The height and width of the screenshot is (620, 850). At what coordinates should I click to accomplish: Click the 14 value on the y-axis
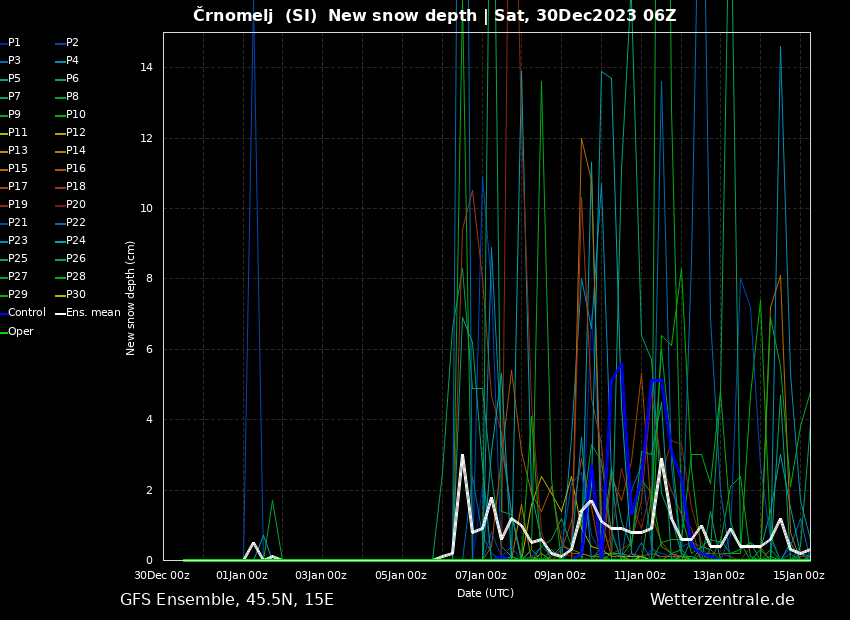point(146,68)
